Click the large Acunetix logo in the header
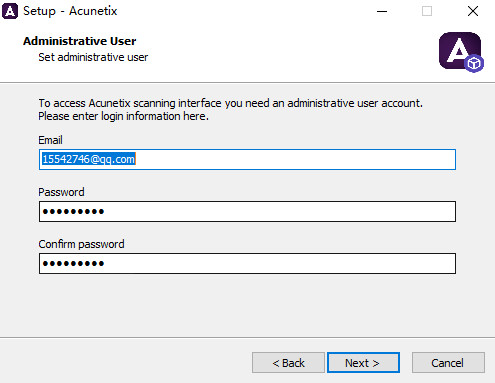Image resolution: width=495 pixels, height=383 pixels. [x=460, y=51]
